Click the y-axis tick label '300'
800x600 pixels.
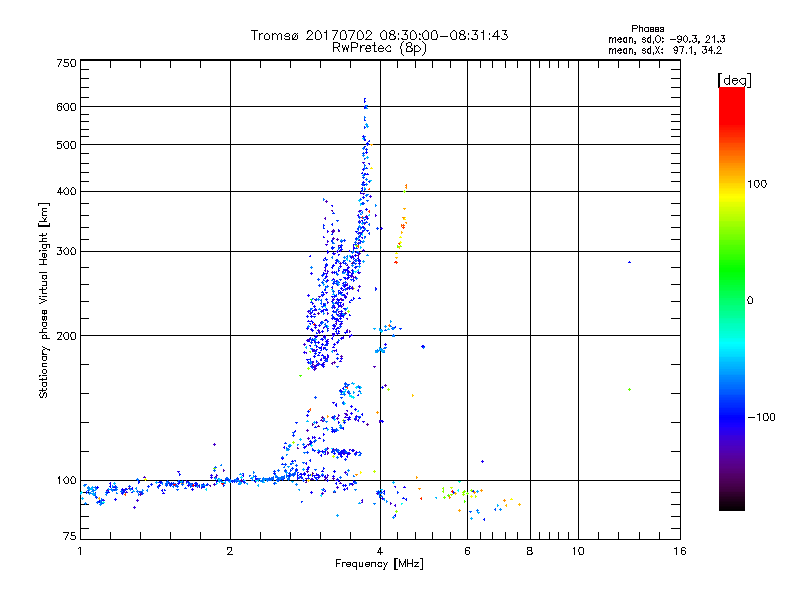click(66, 252)
